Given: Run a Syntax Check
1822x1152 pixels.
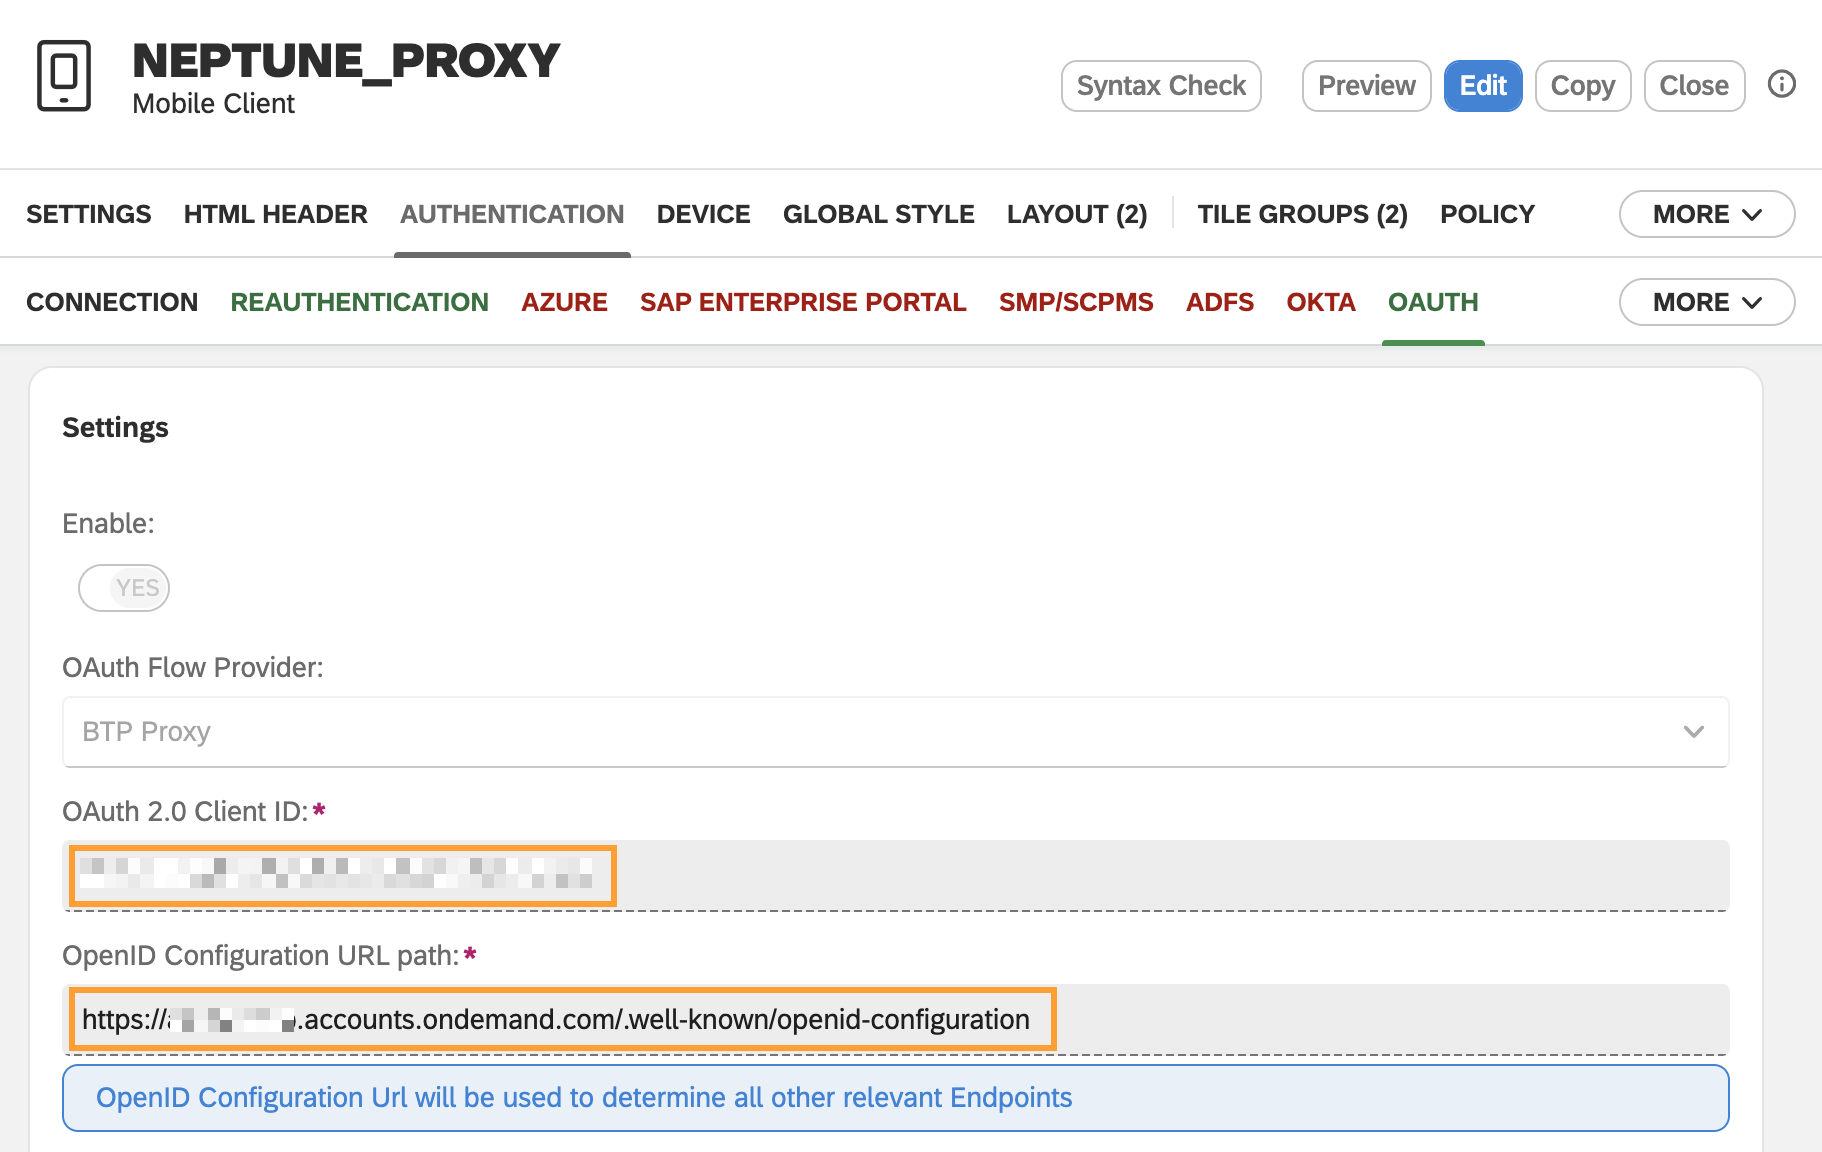Looking at the screenshot, I should (1160, 85).
